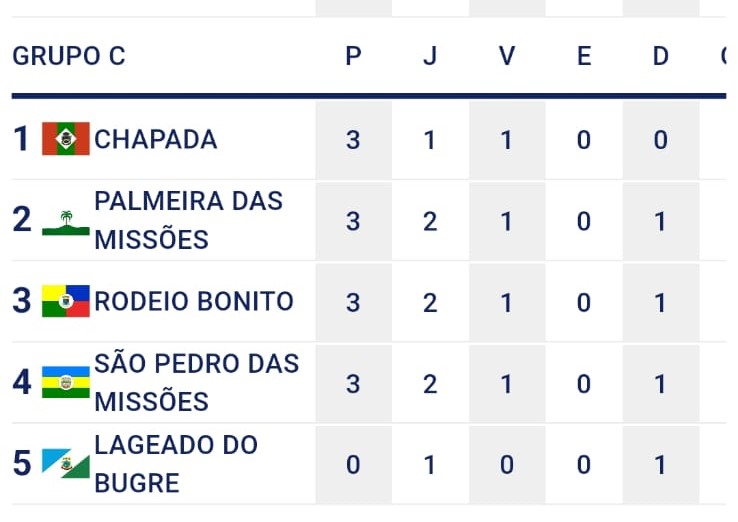Click the Grupo C header label
The image size is (738, 522).
tap(69, 56)
